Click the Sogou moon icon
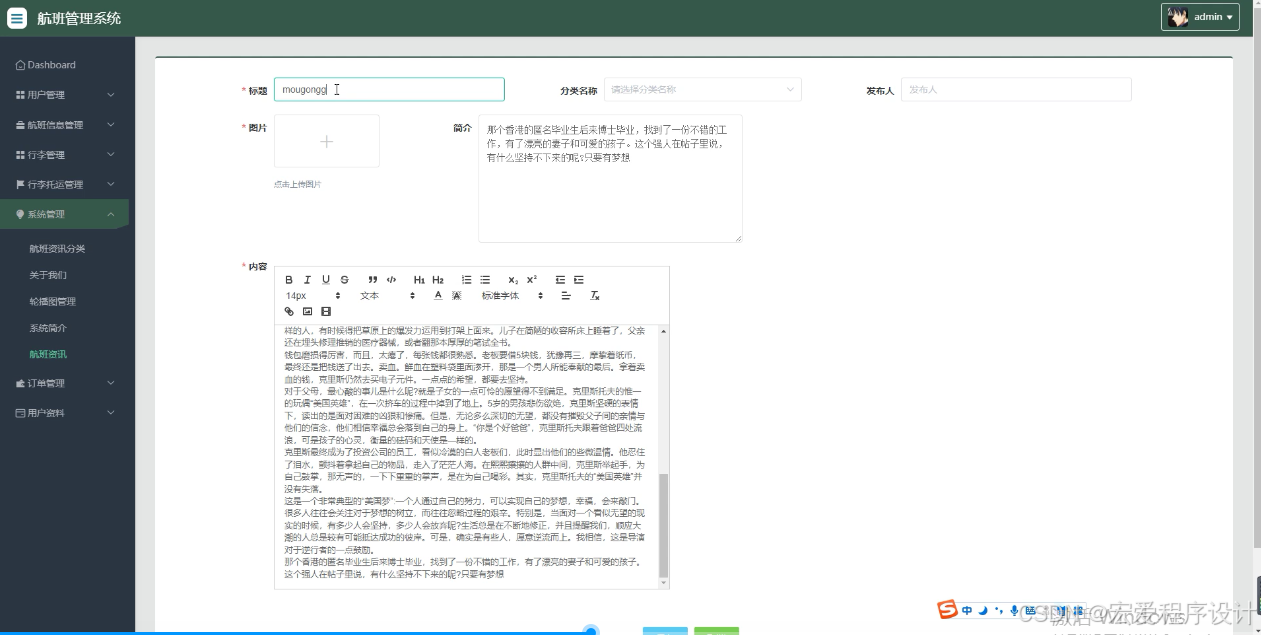The height and width of the screenshot is (635, 1261). pyautogui.click(x=983, y=610)
